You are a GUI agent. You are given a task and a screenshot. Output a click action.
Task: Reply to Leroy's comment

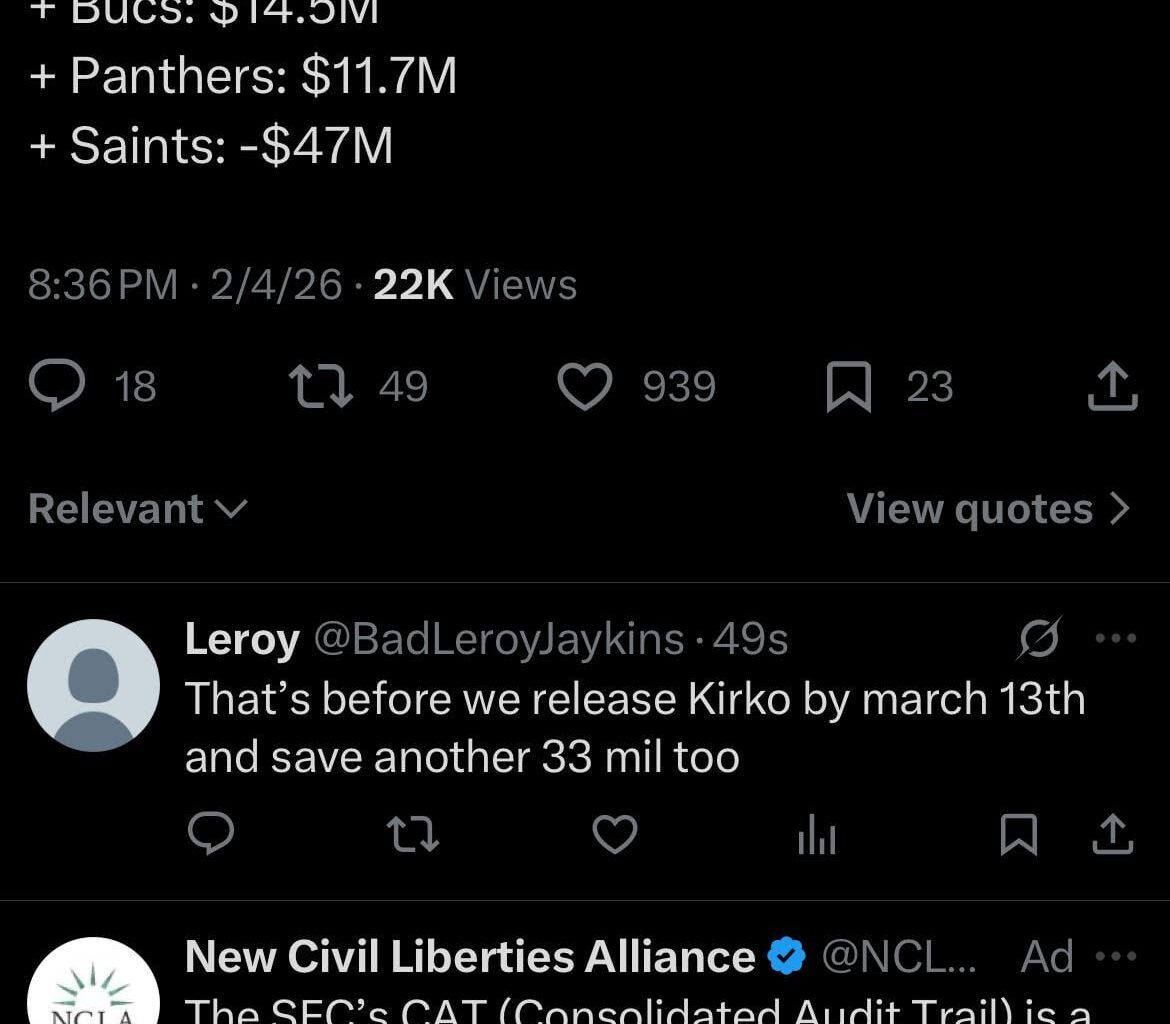pos(211,834)
